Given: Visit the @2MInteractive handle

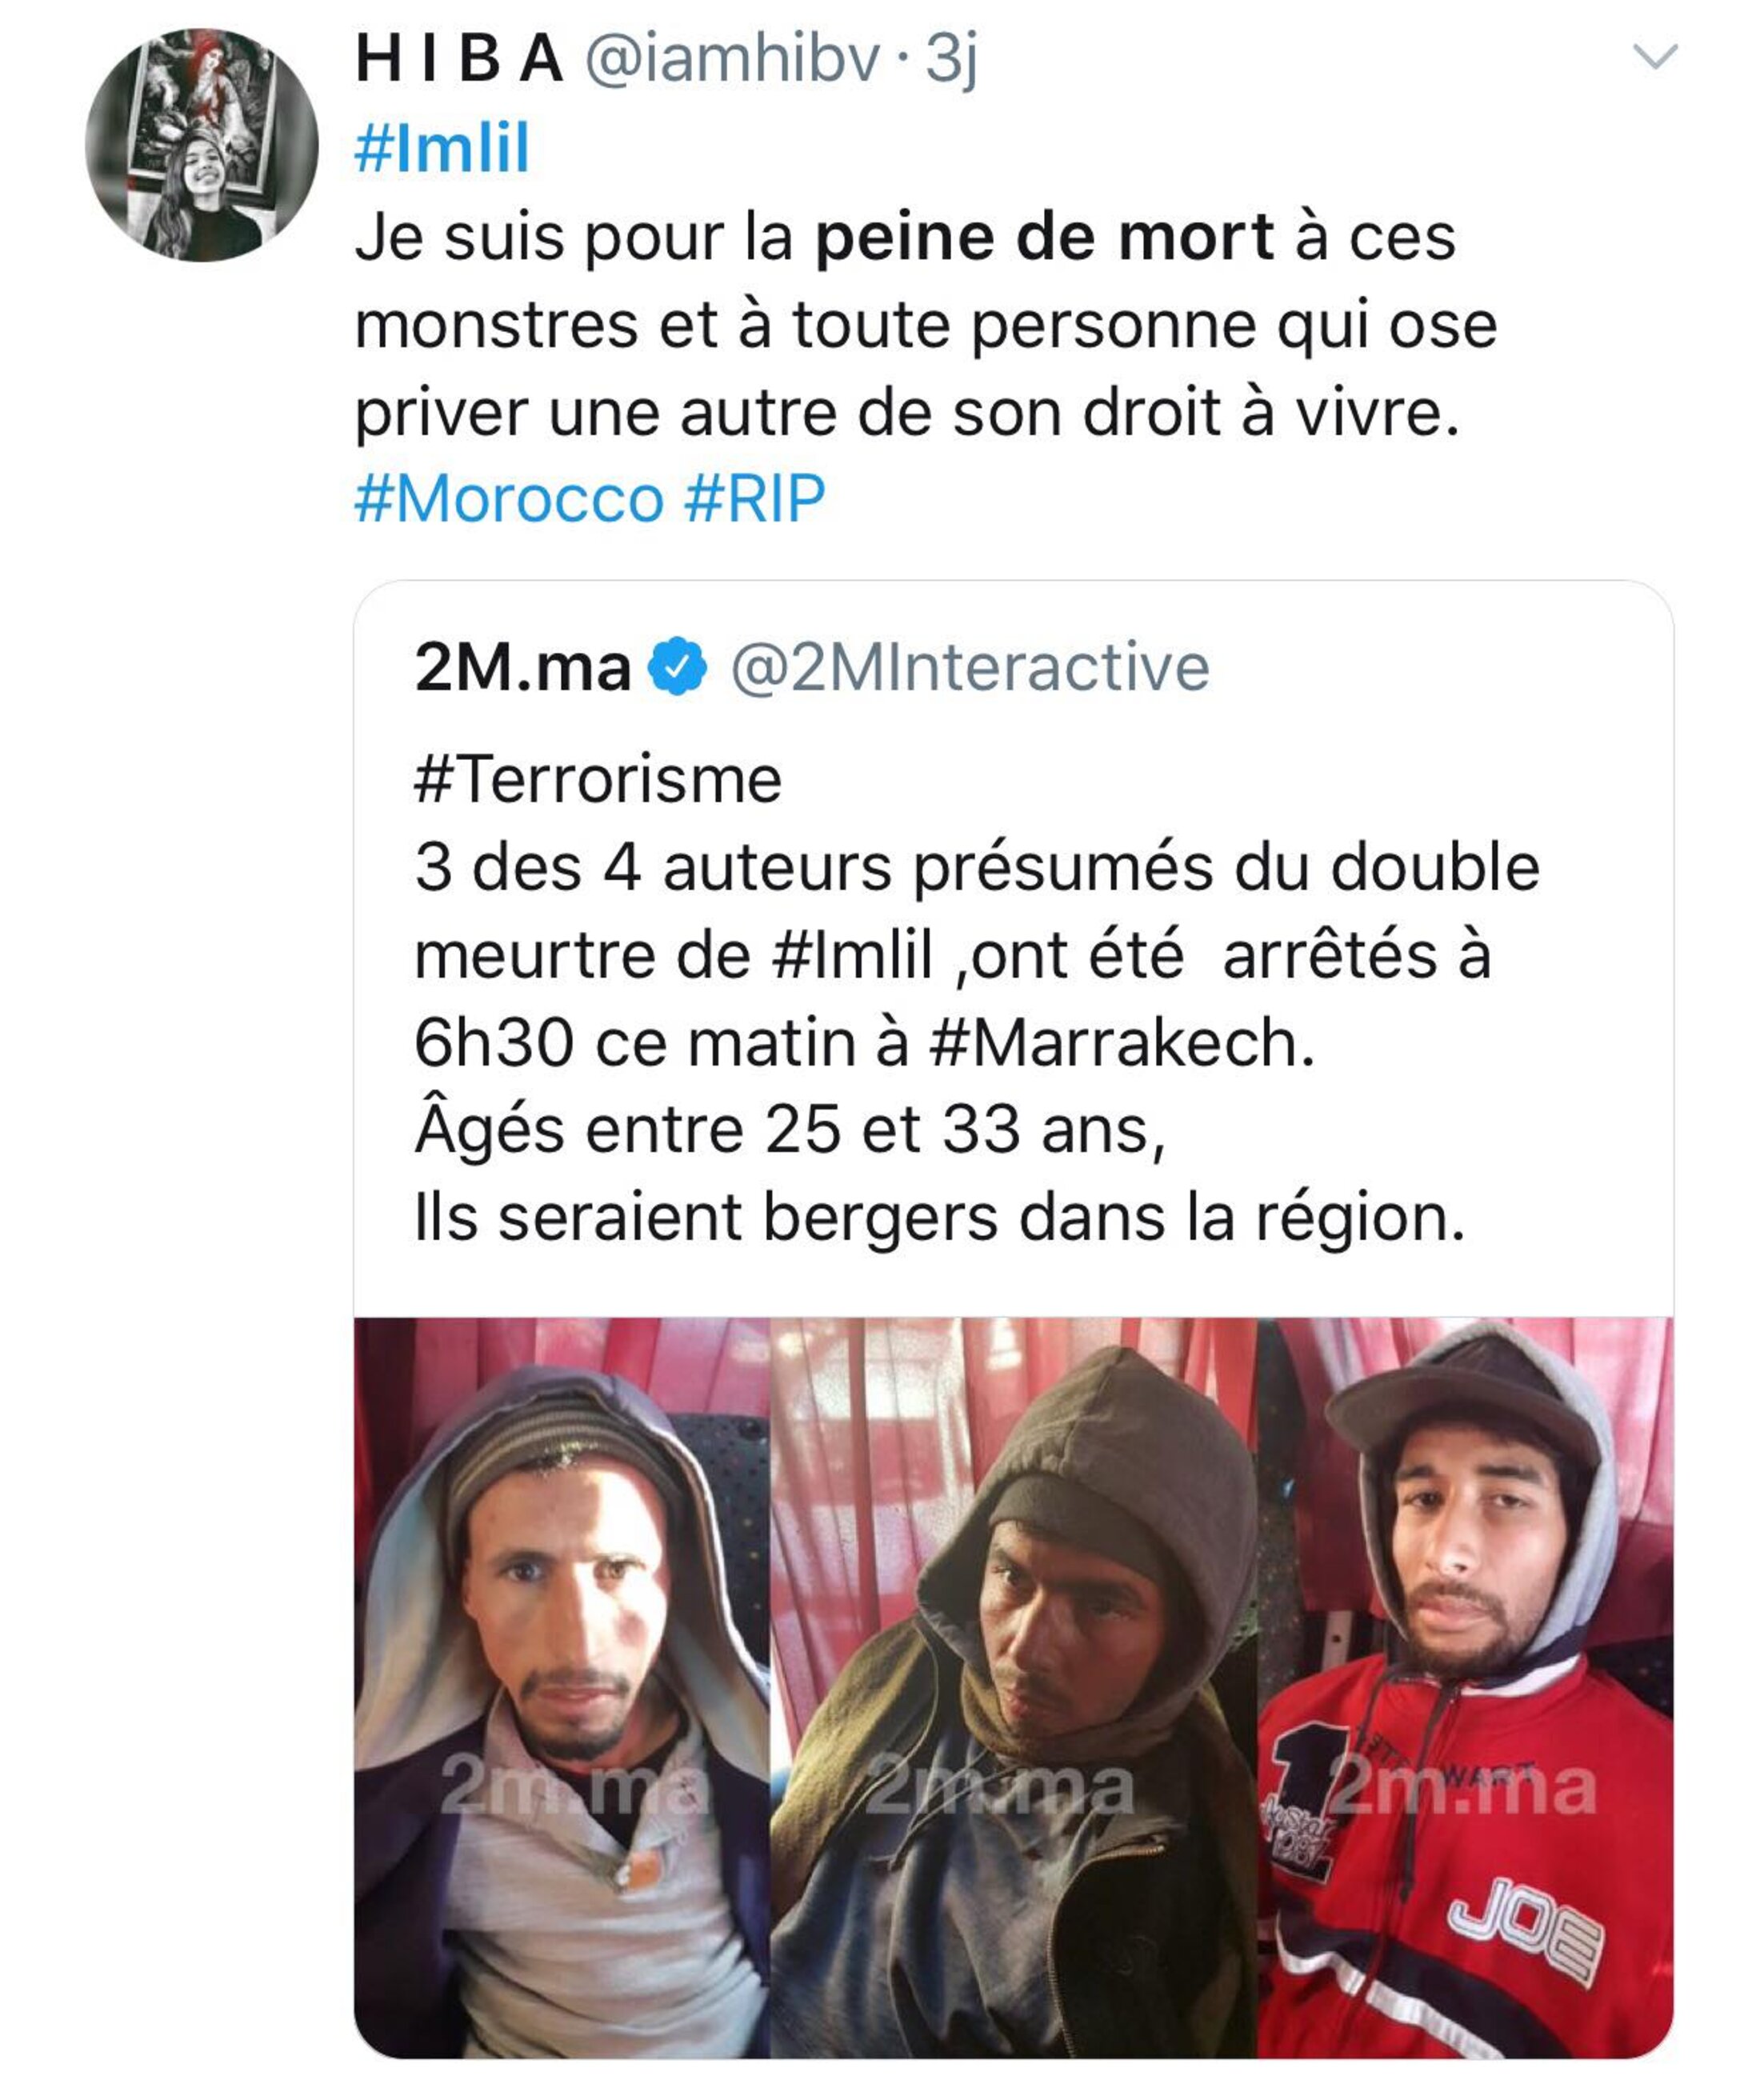Looking at the screenshot, I should click(970, 667).
